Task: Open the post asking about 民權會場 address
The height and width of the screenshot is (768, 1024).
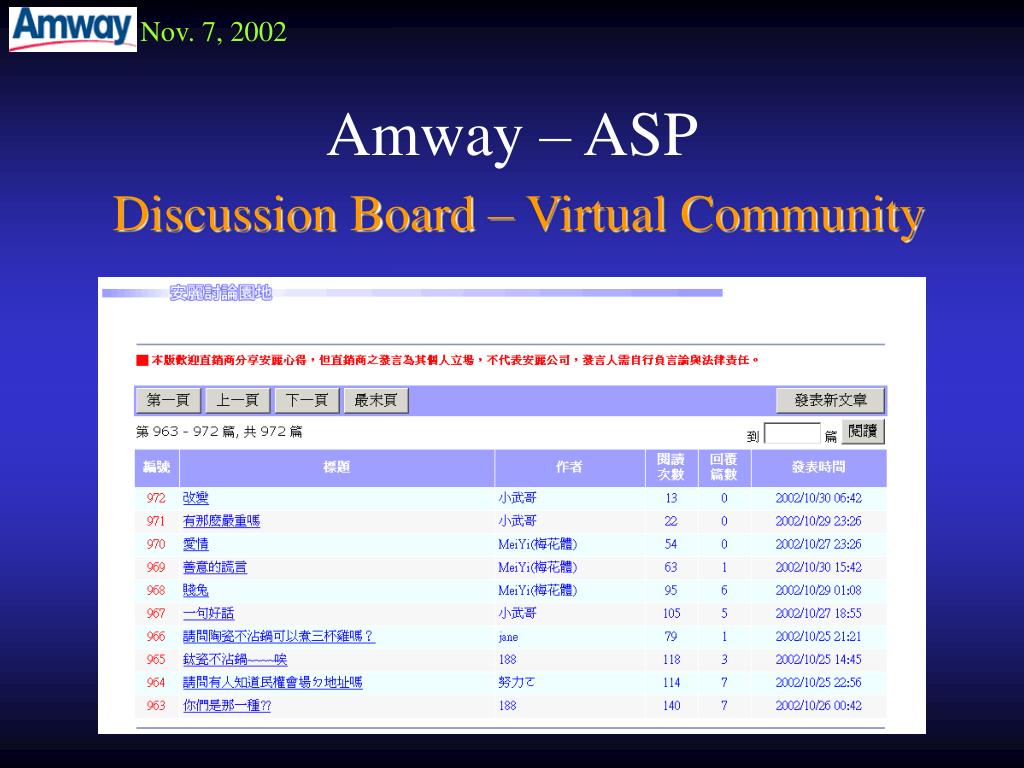Action: pyautogui.click(x=272, y=682)
